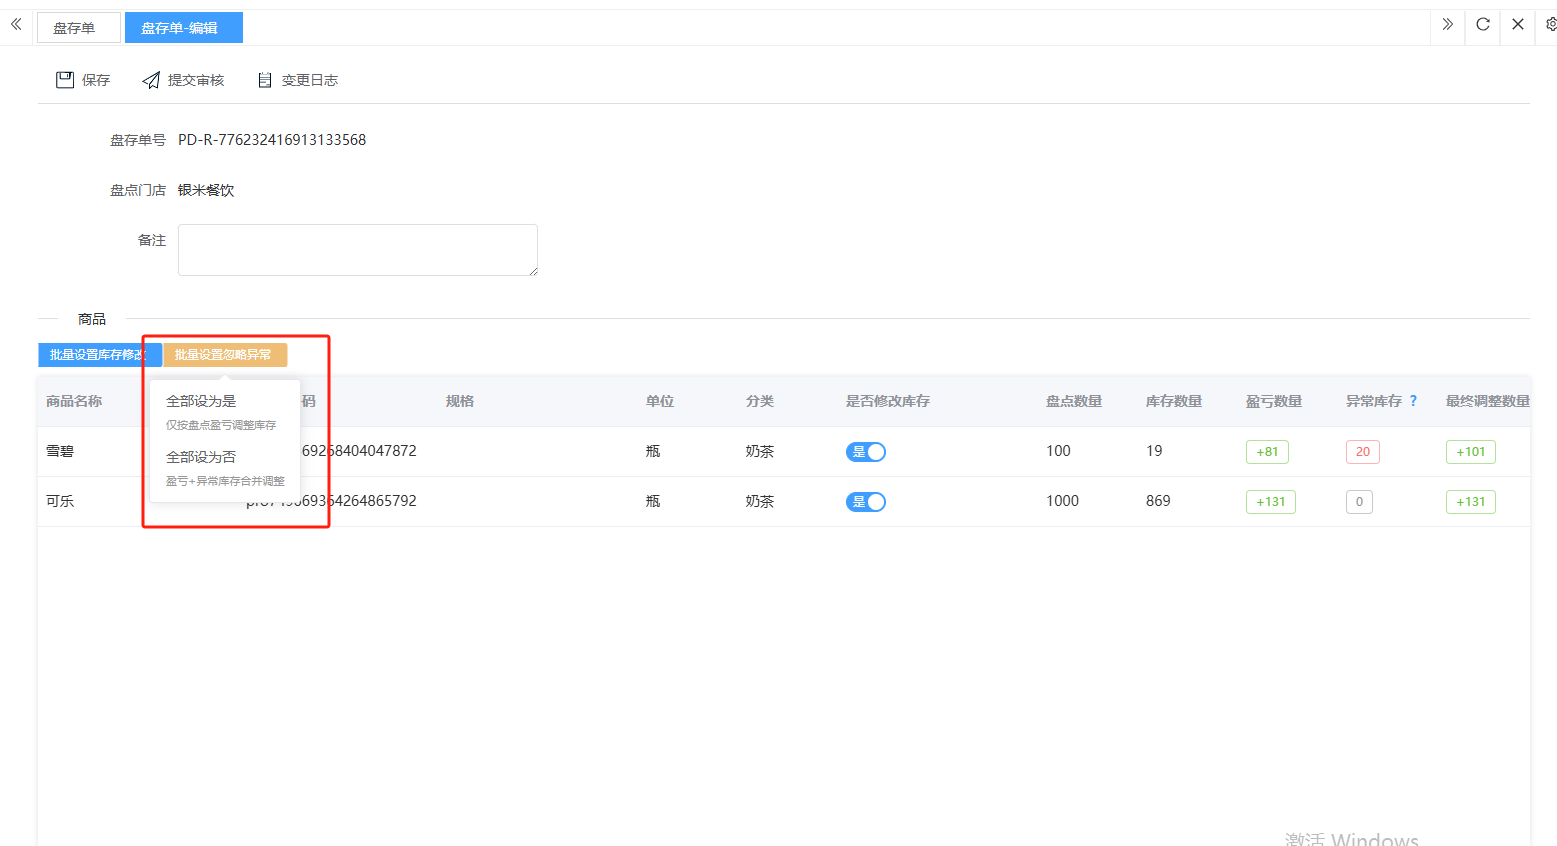The image size is (1557, 846).
Task: Click the settings gear icon at top right
Action: 1550,24
